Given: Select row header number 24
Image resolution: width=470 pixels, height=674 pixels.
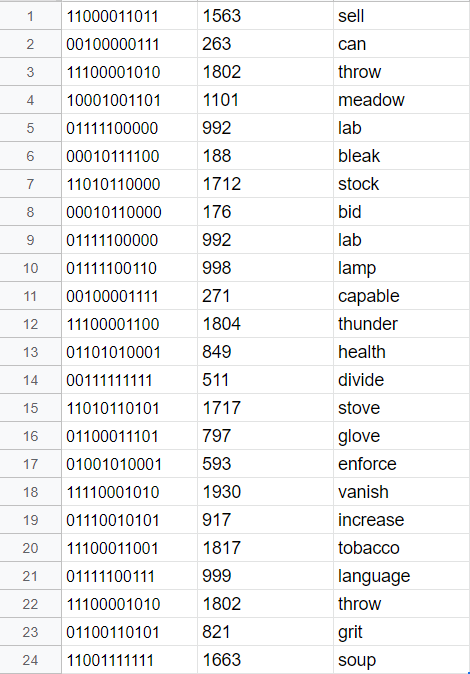Looking at the screenshot, I should pyautogui.click(x=31, y=660).
